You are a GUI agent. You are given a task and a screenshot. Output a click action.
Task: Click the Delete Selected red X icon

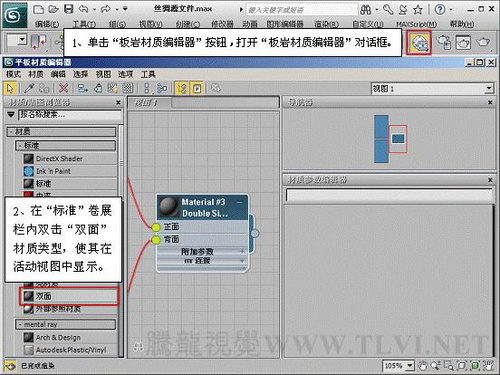coord(63,88)
